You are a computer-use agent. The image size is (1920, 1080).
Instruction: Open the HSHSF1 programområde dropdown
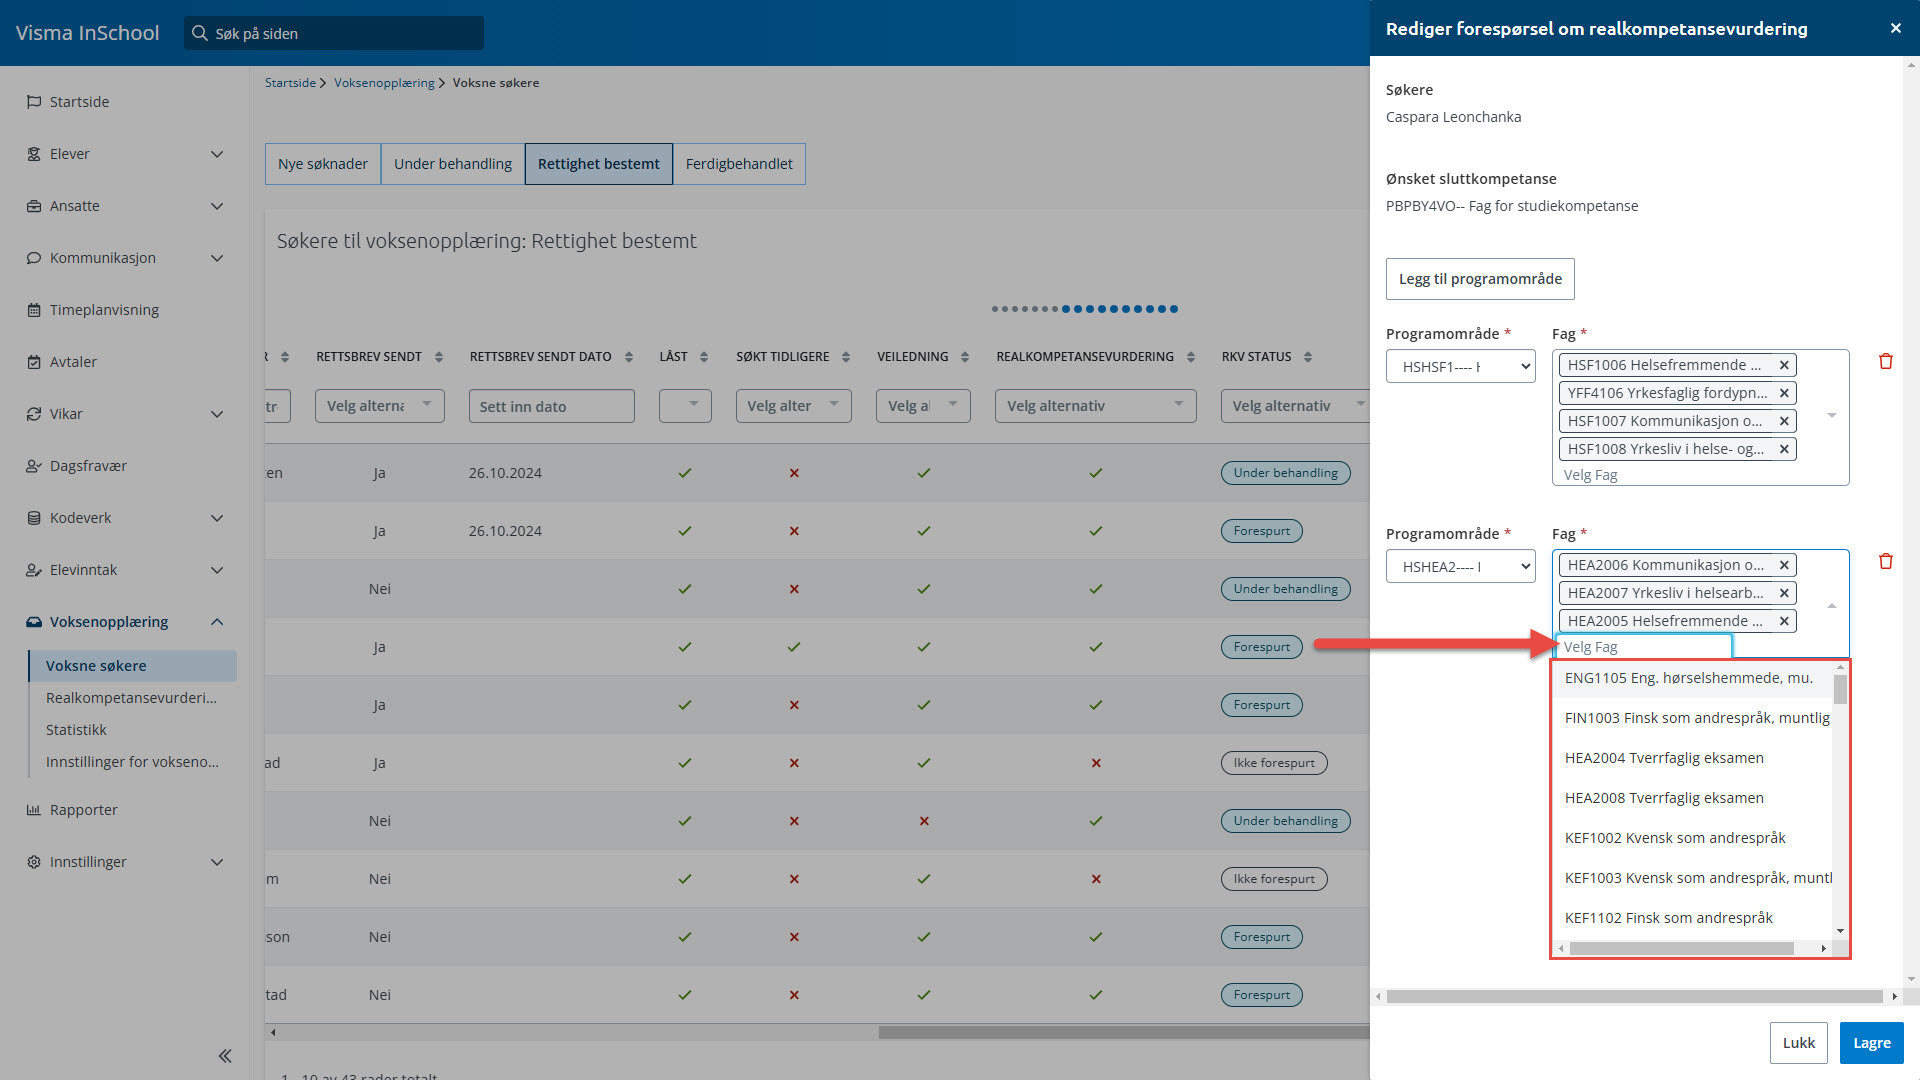click(x=1460, y=366)
